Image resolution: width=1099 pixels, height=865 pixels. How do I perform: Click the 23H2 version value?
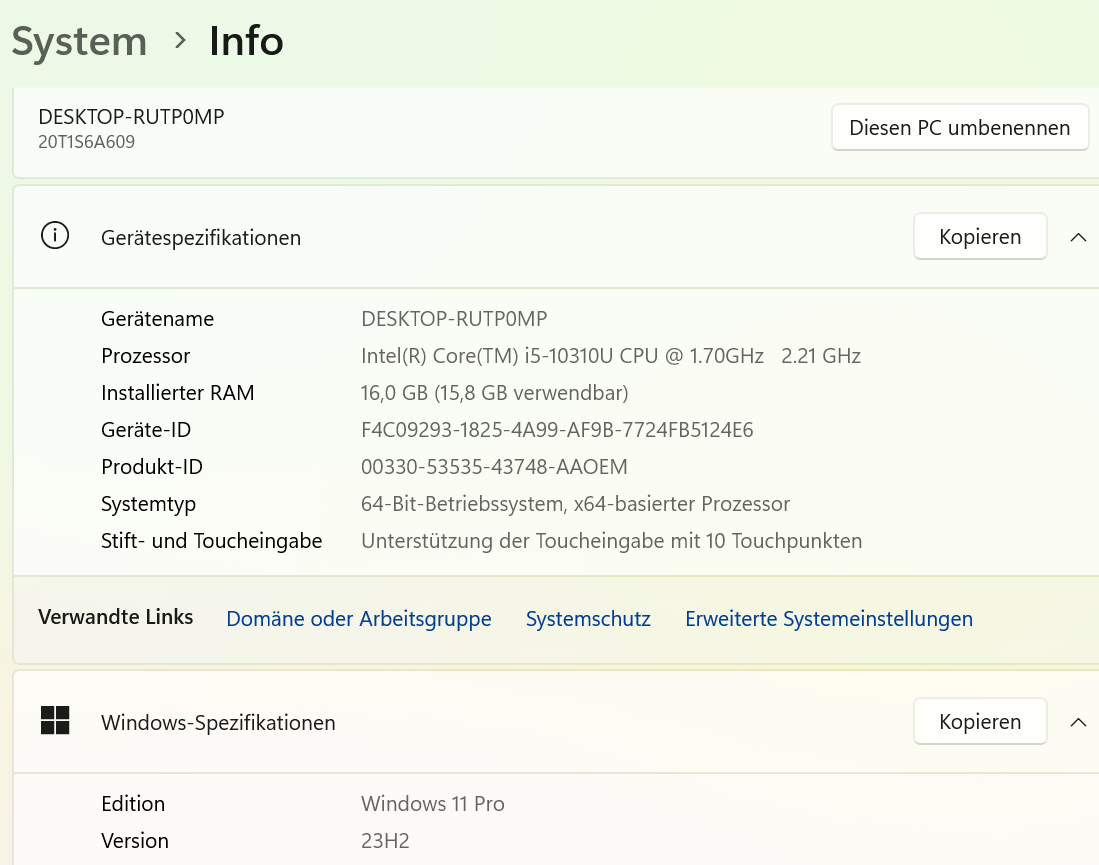pos(385,841)
